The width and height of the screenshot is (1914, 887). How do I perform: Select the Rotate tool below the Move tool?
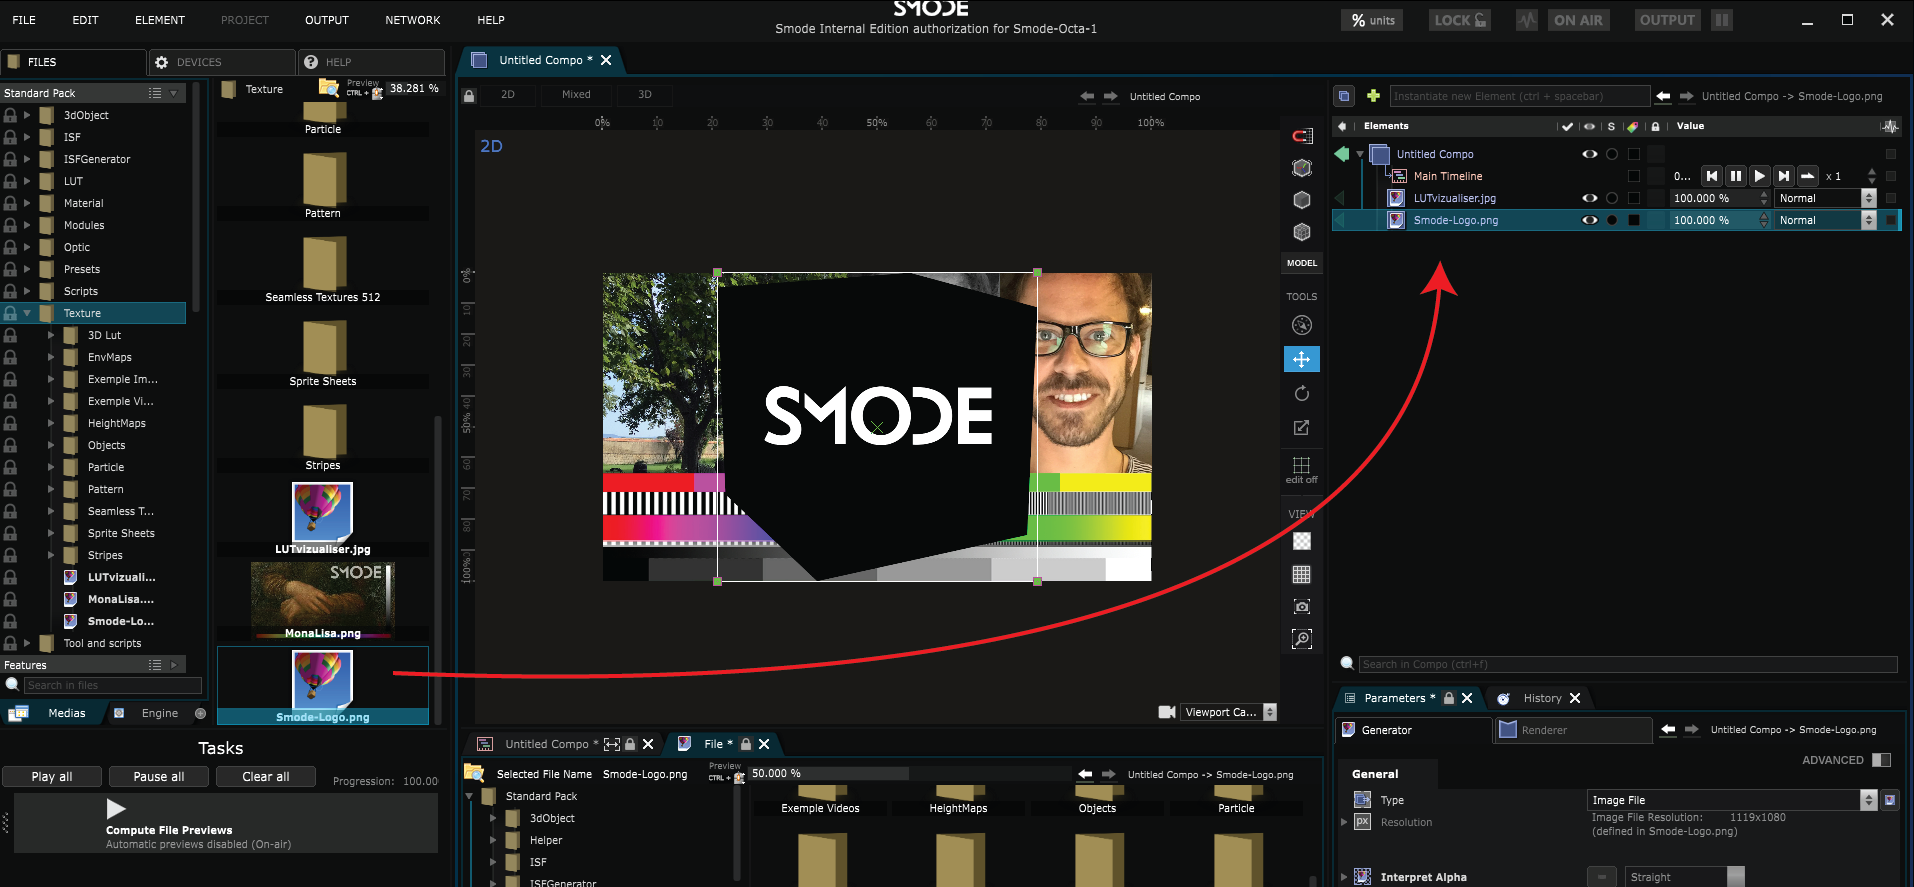tap(1301, 393)
